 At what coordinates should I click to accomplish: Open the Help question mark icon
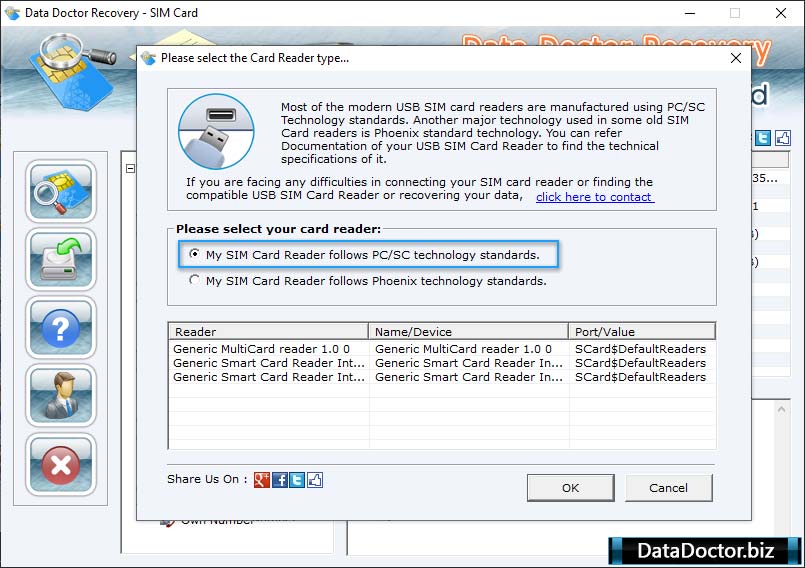click(x=61, y=328)
